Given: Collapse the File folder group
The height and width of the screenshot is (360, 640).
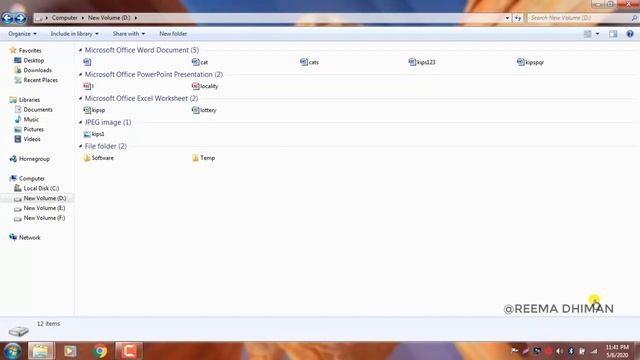Looking at the screenshot, I should (x=80, y=146).
